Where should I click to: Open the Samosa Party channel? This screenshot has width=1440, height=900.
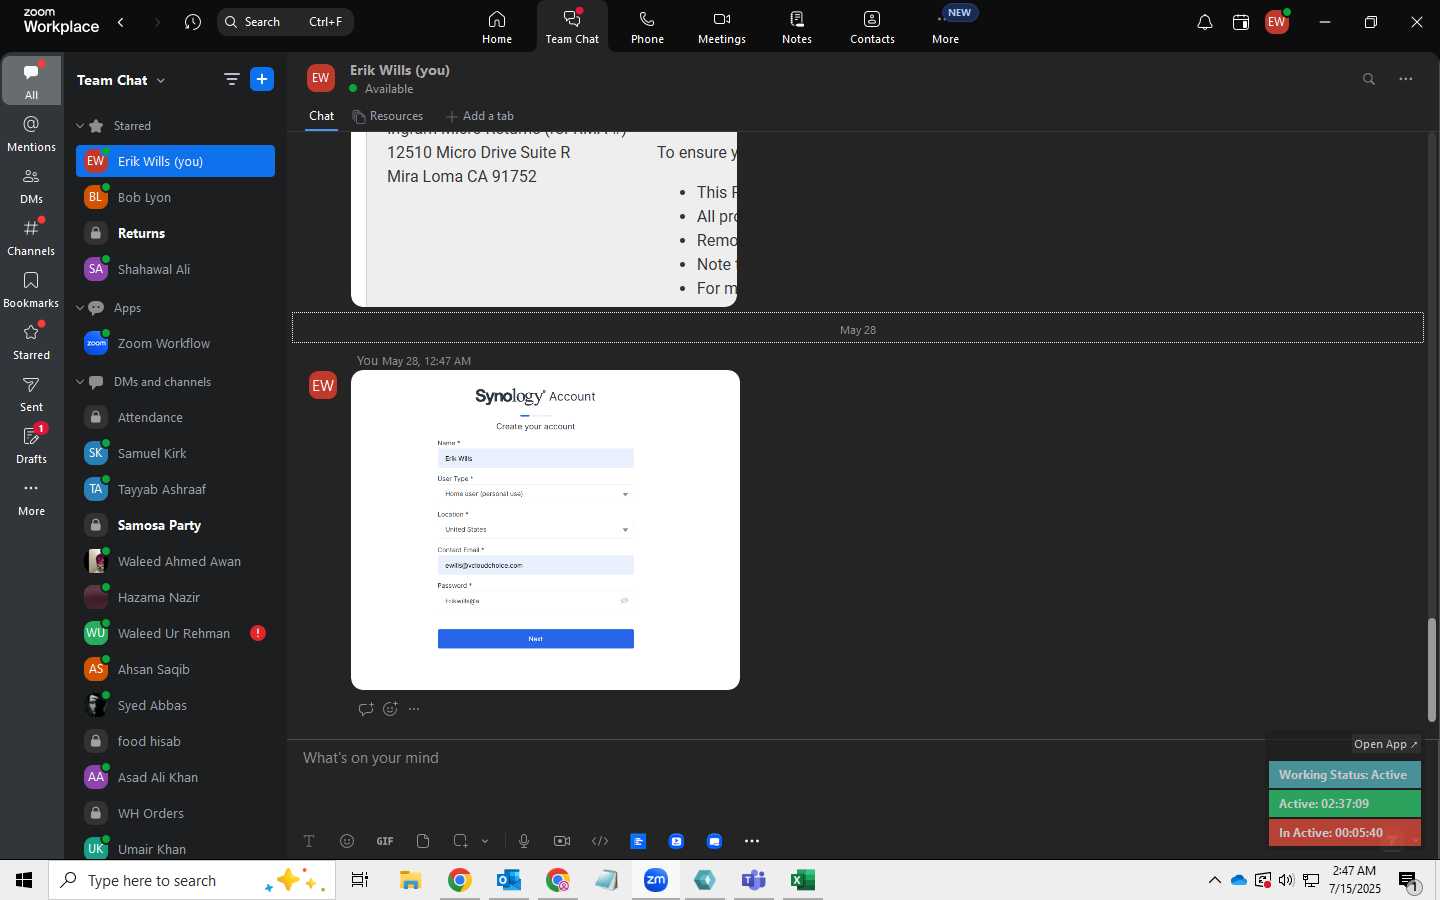click(x=175, y=525)
